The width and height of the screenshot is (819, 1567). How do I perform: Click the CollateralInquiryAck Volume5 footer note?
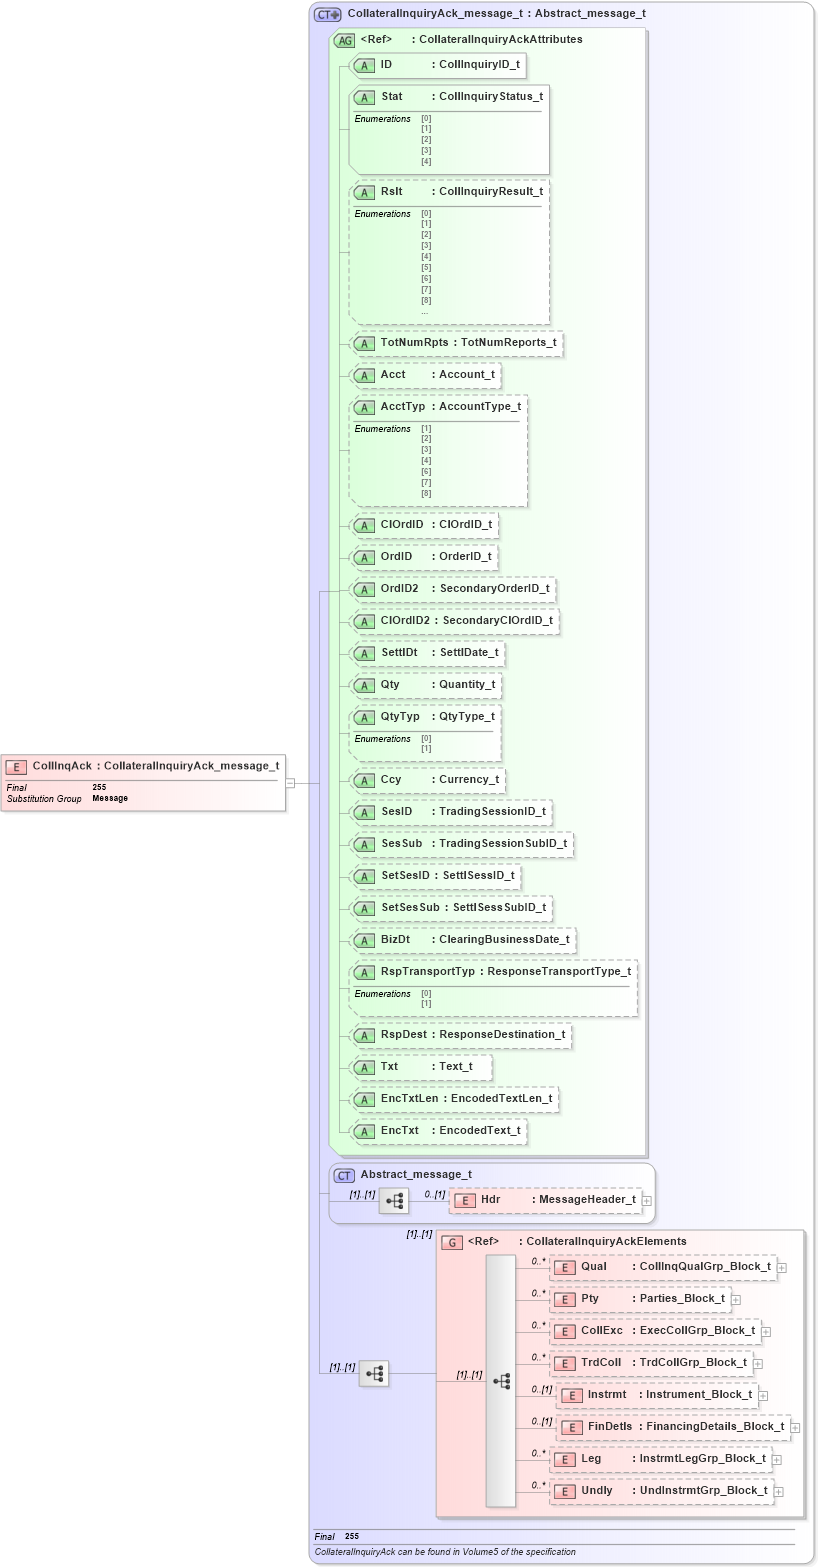[x=444, y=1551]
